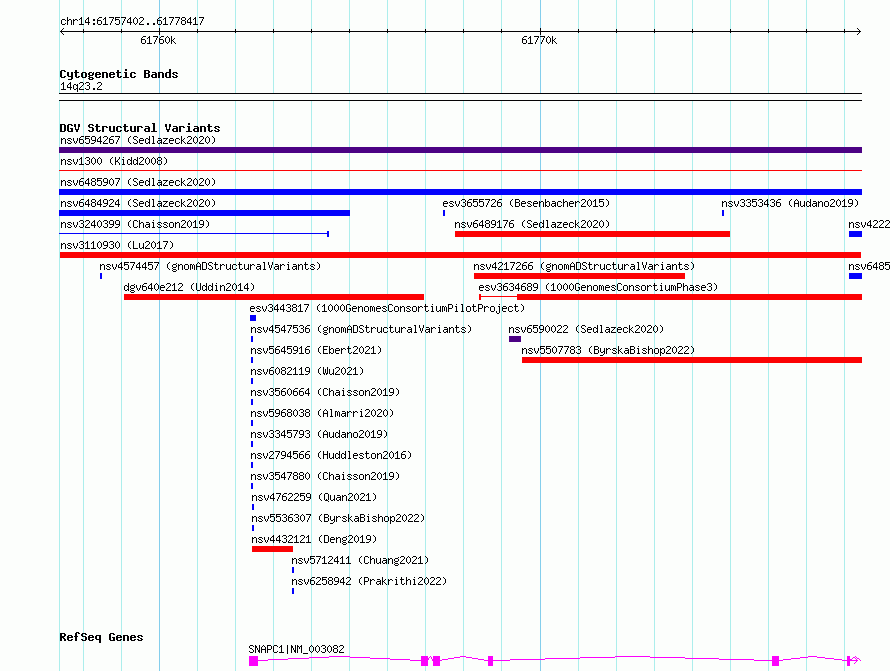Click the nsv6484924 (Sedlazeck2020) label
The width and height of the screenshot is (890, 671).
click(138, 203)
